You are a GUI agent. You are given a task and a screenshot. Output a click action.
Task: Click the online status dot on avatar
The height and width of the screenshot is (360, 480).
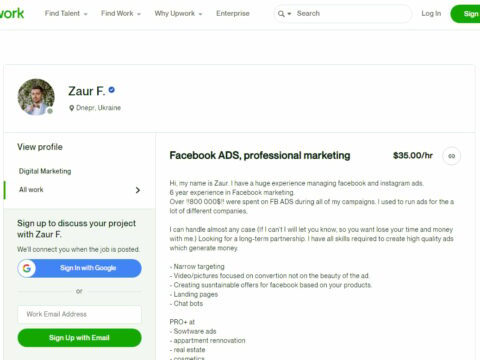click(50, 111)
